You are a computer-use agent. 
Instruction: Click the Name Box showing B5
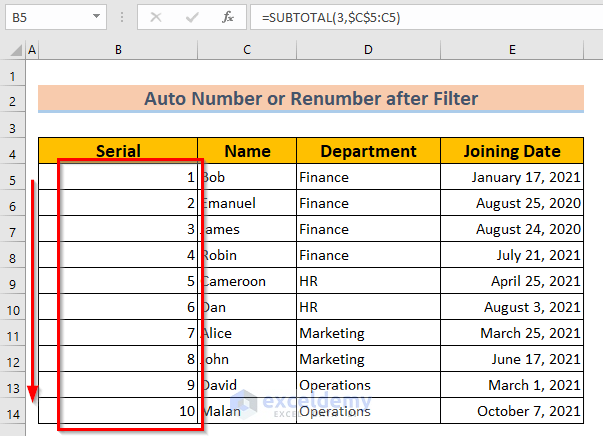coord(45,17)
